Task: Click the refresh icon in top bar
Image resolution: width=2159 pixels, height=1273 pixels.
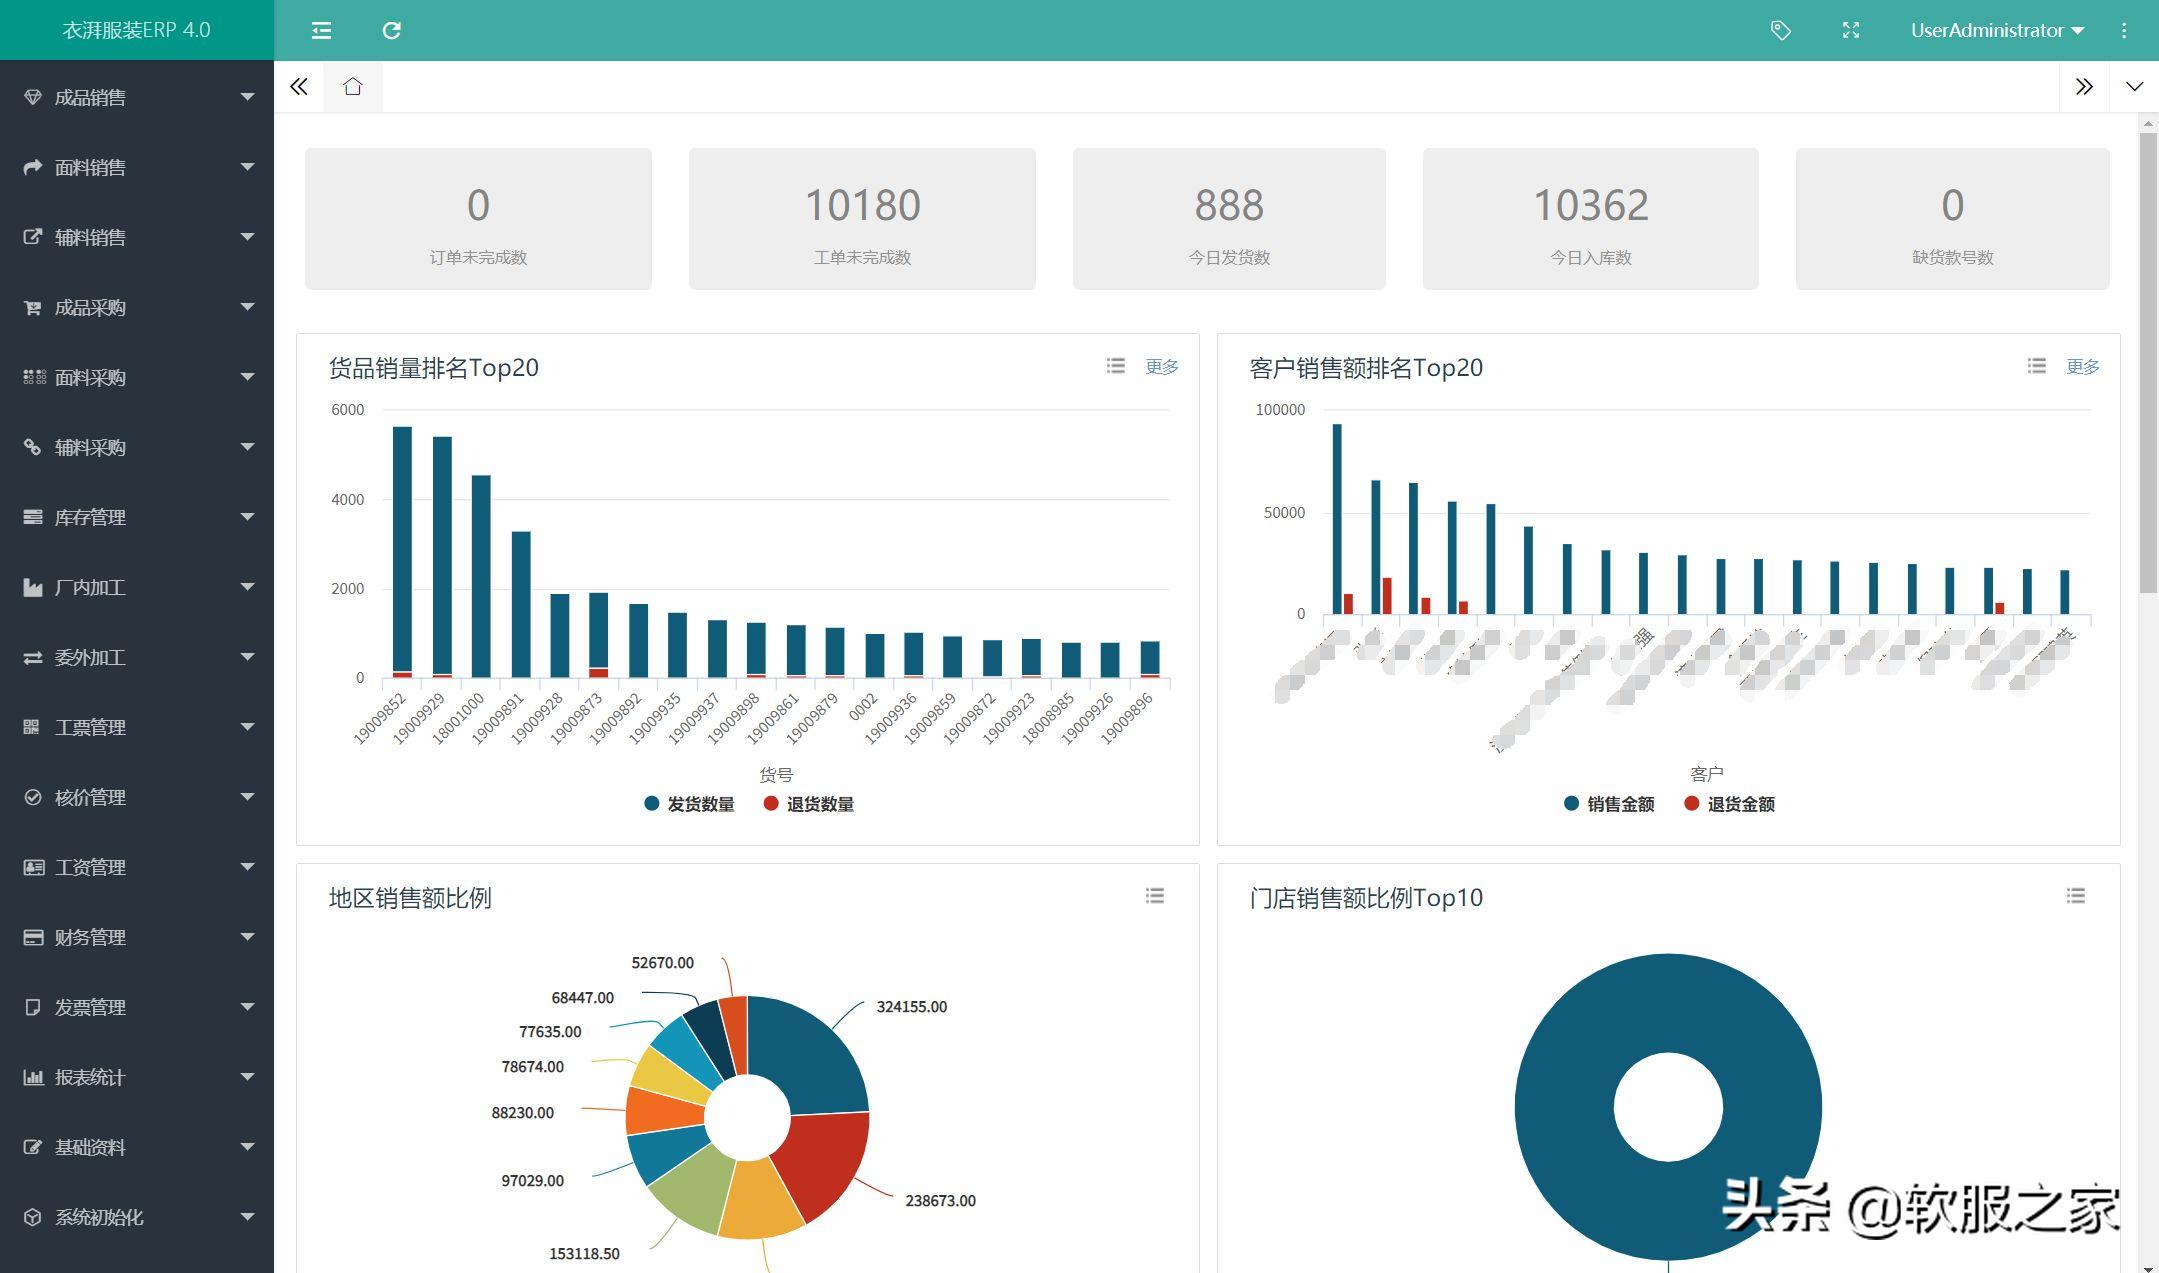Action: click(x=391, y=30)
